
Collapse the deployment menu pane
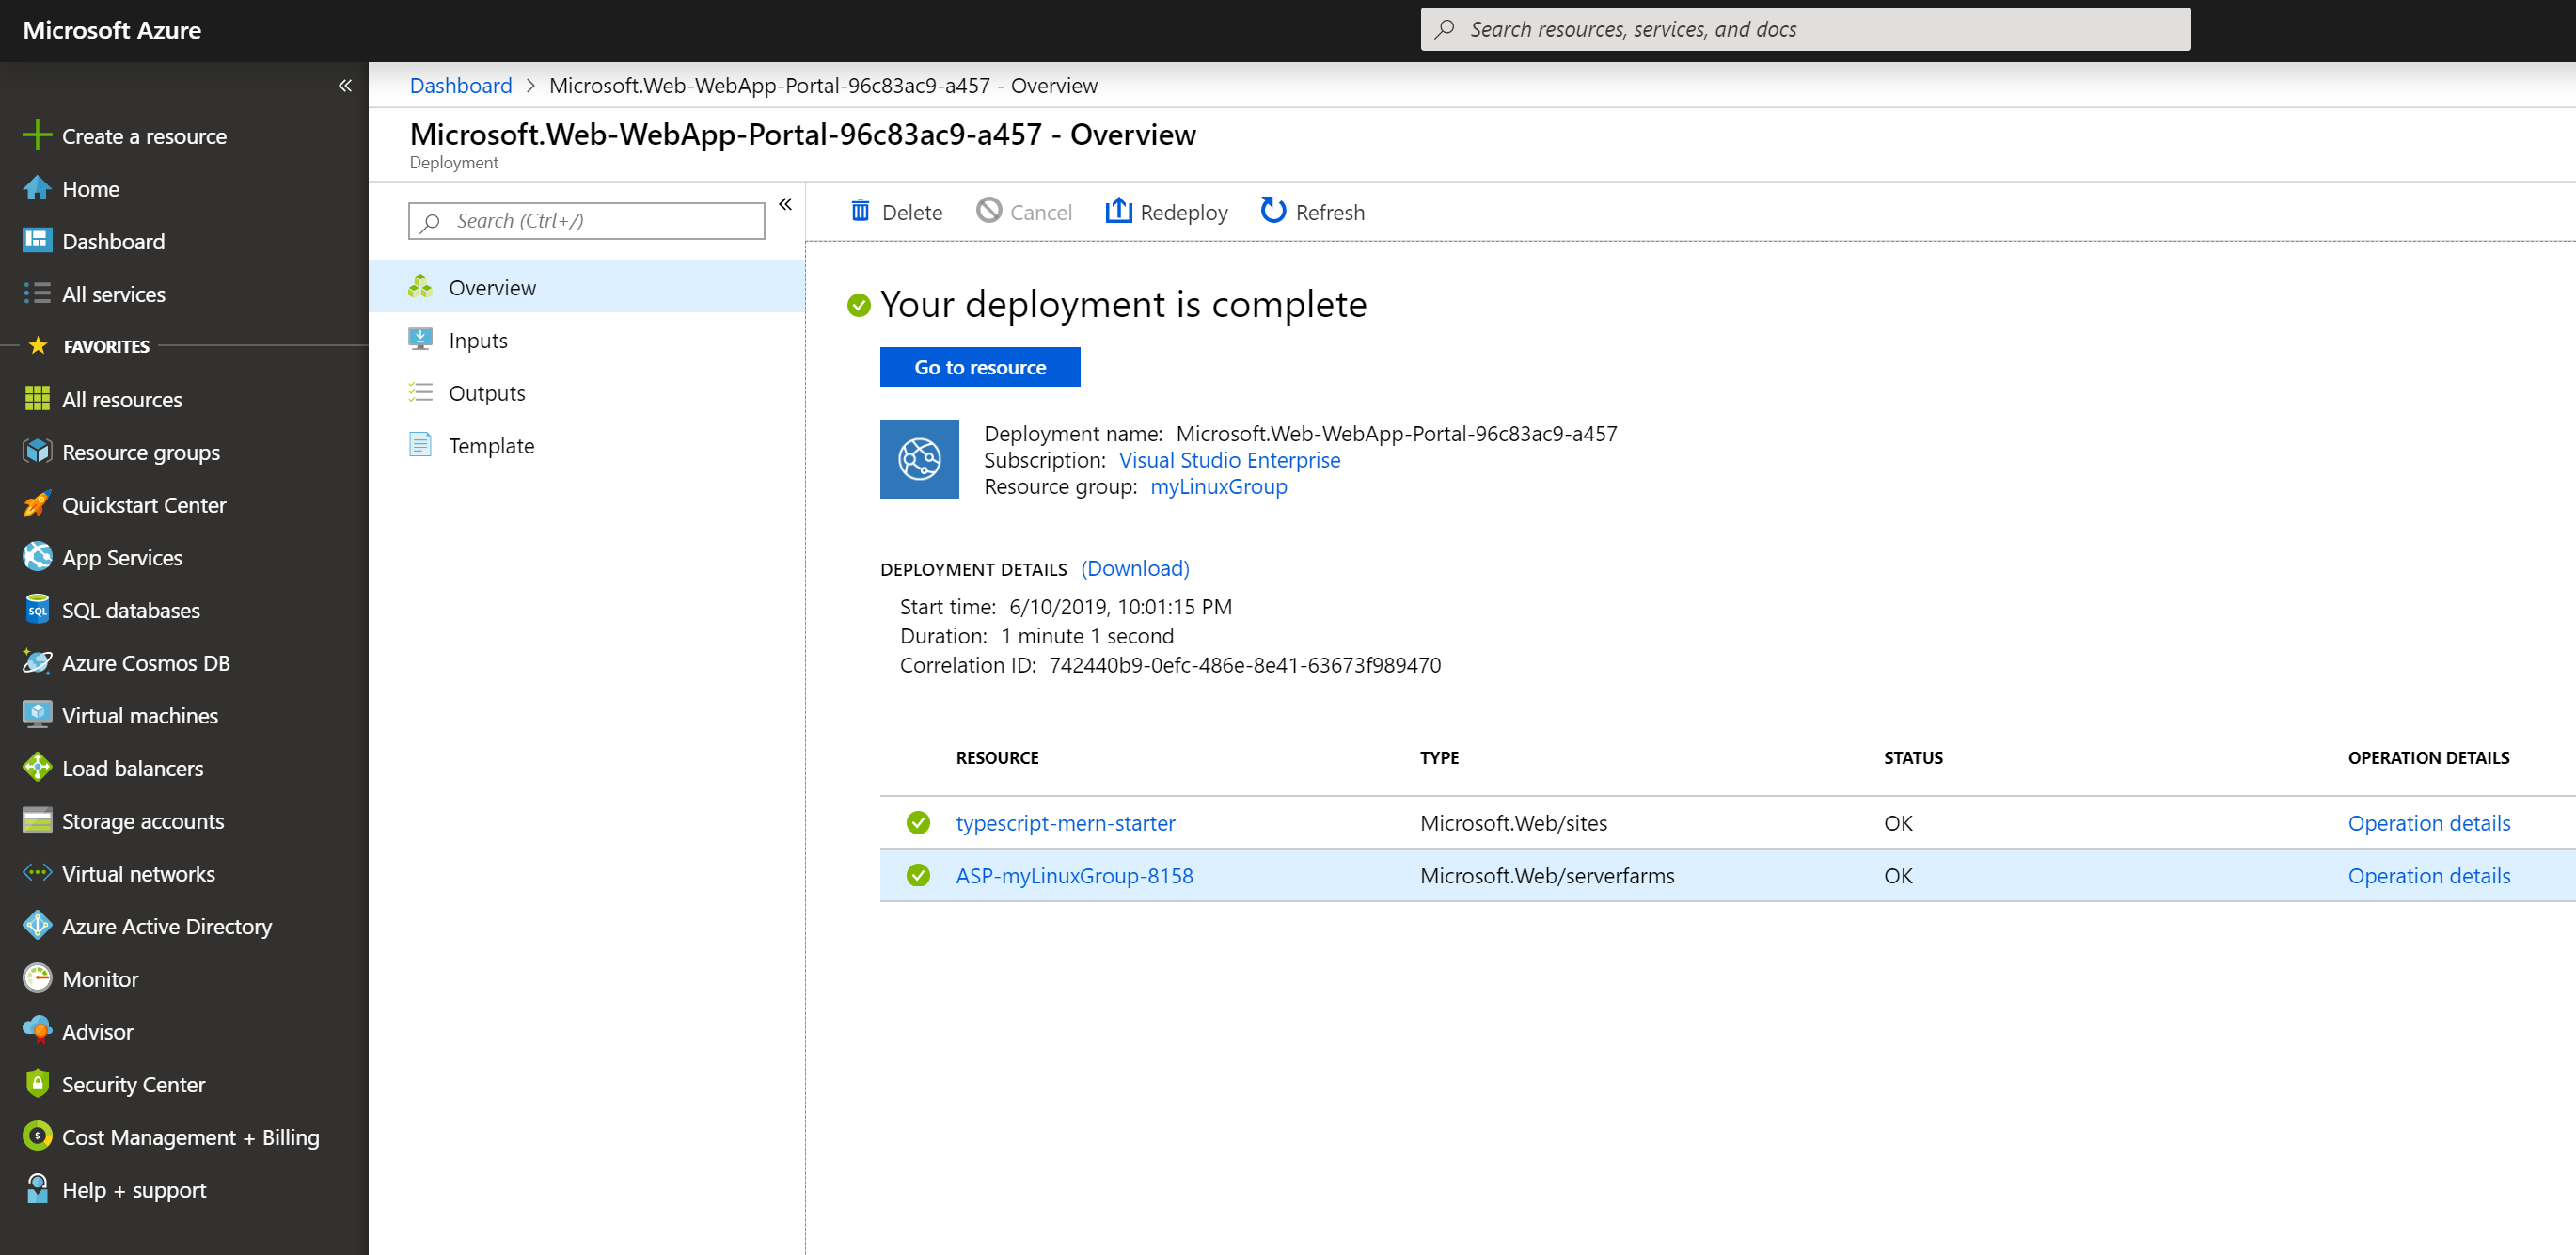786,204
